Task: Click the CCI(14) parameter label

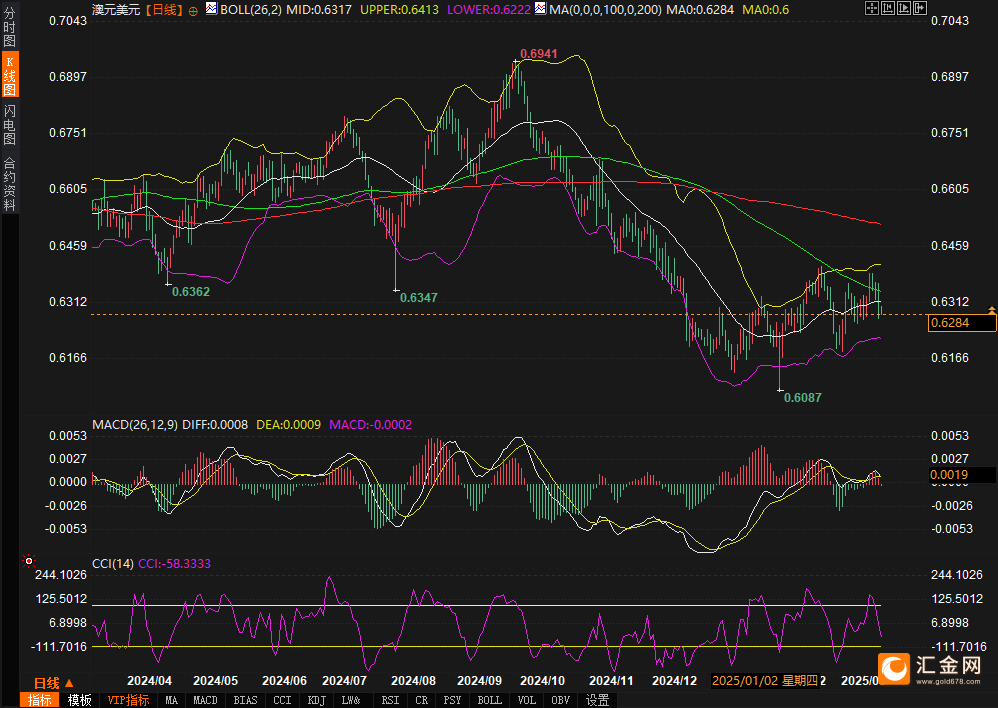Action: (x=113, y=563)
